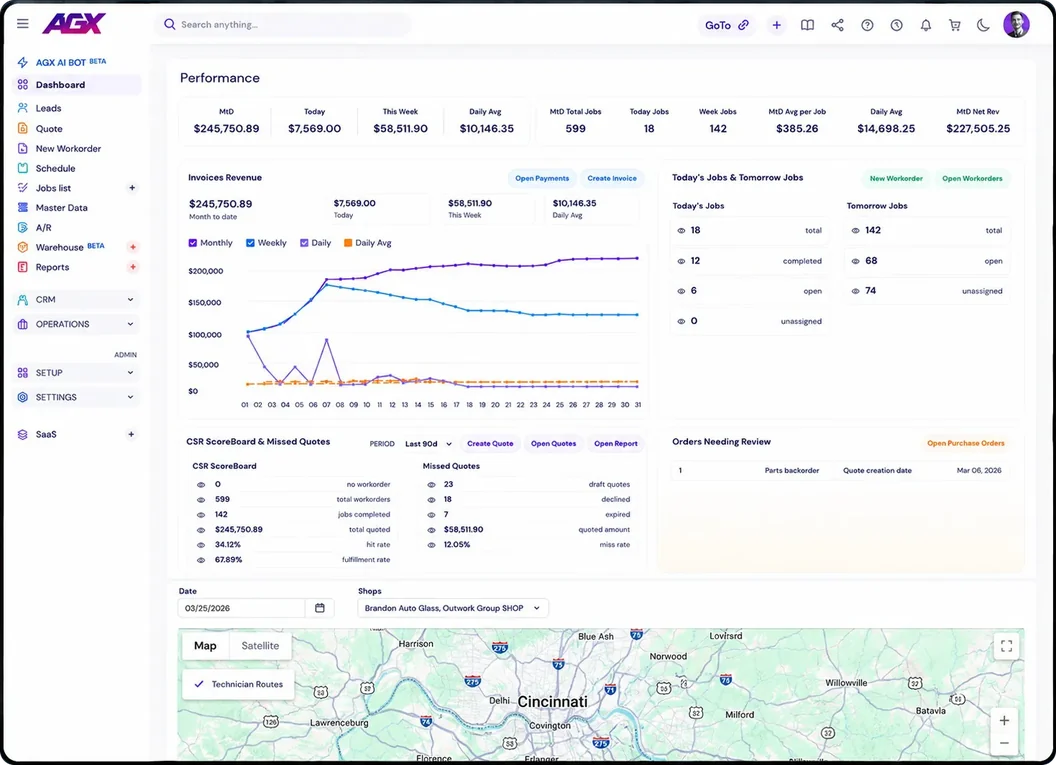Click eye icon for 12 completed jobs

682,261
